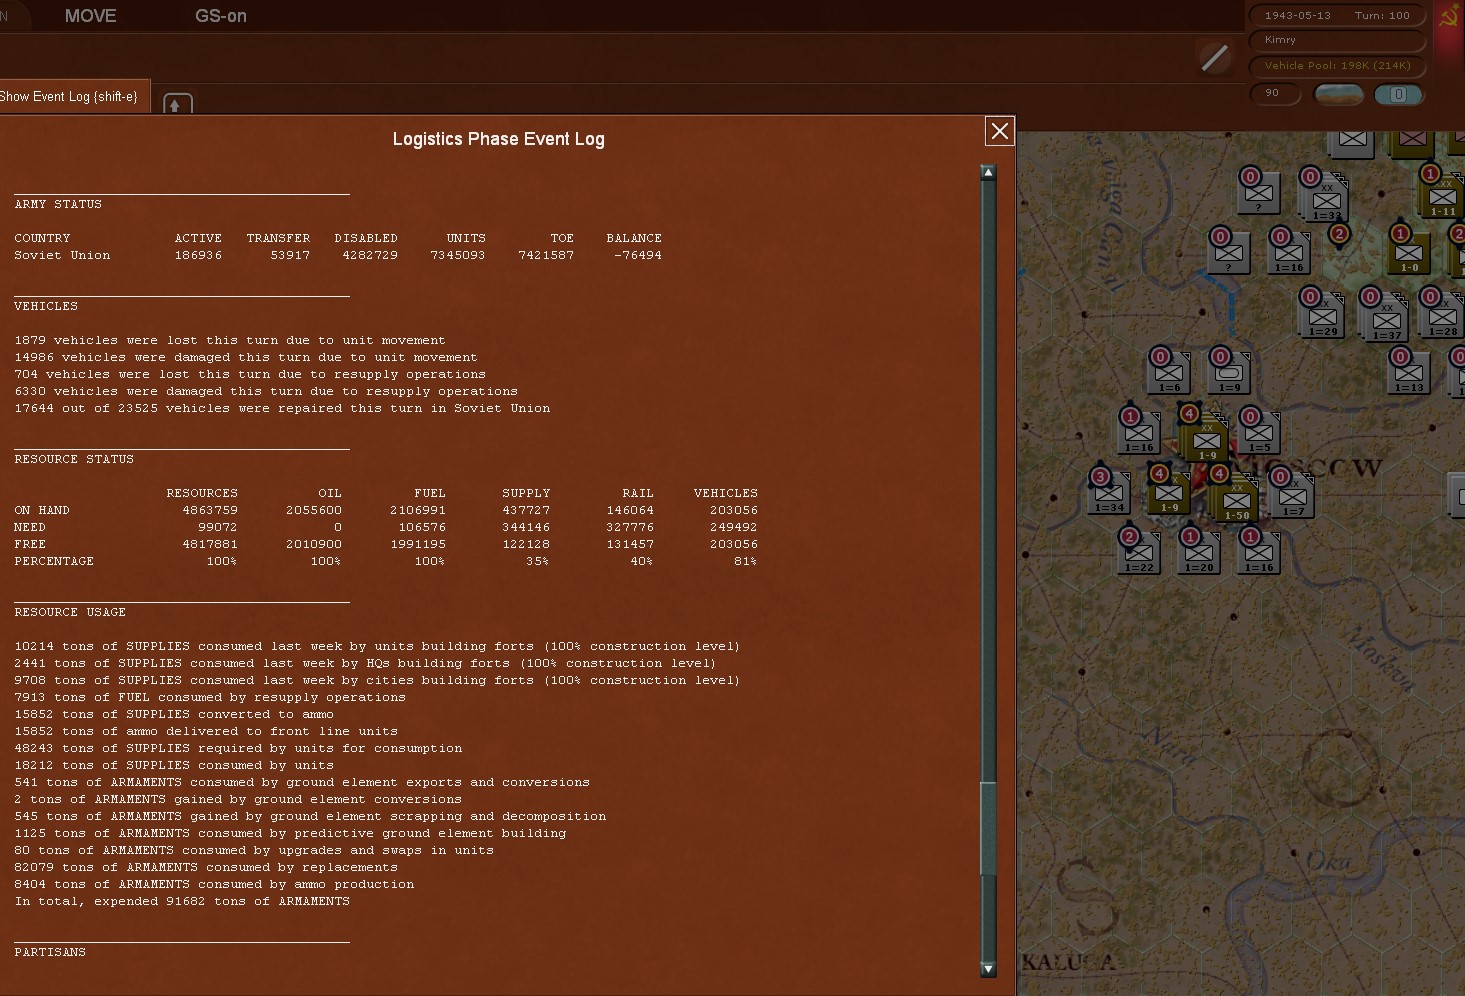This screenshot has height=996, width=1465.
Task: Click the line 'In total, expended 91682 tons of ARMAMENTS'
Action: click(x=182, y=901)
